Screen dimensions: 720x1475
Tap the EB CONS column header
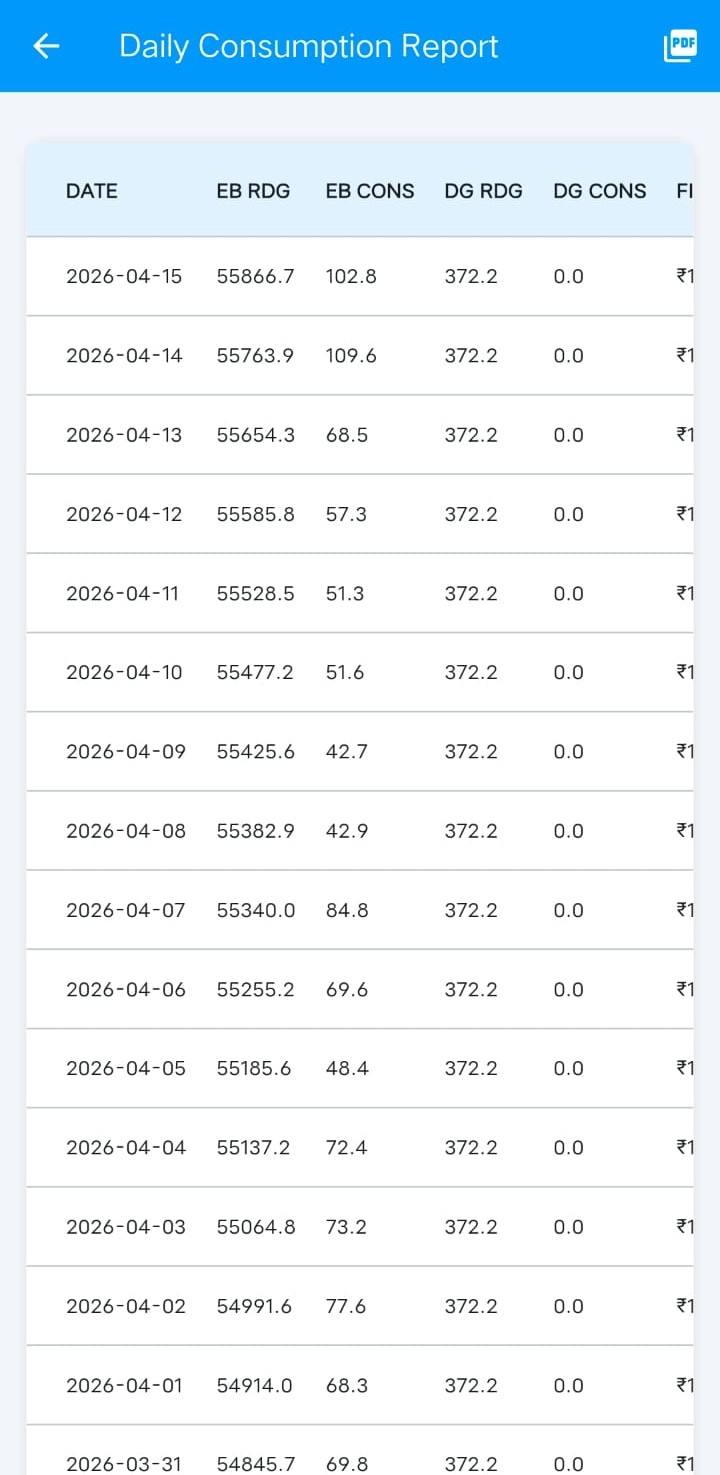point(370,191)
